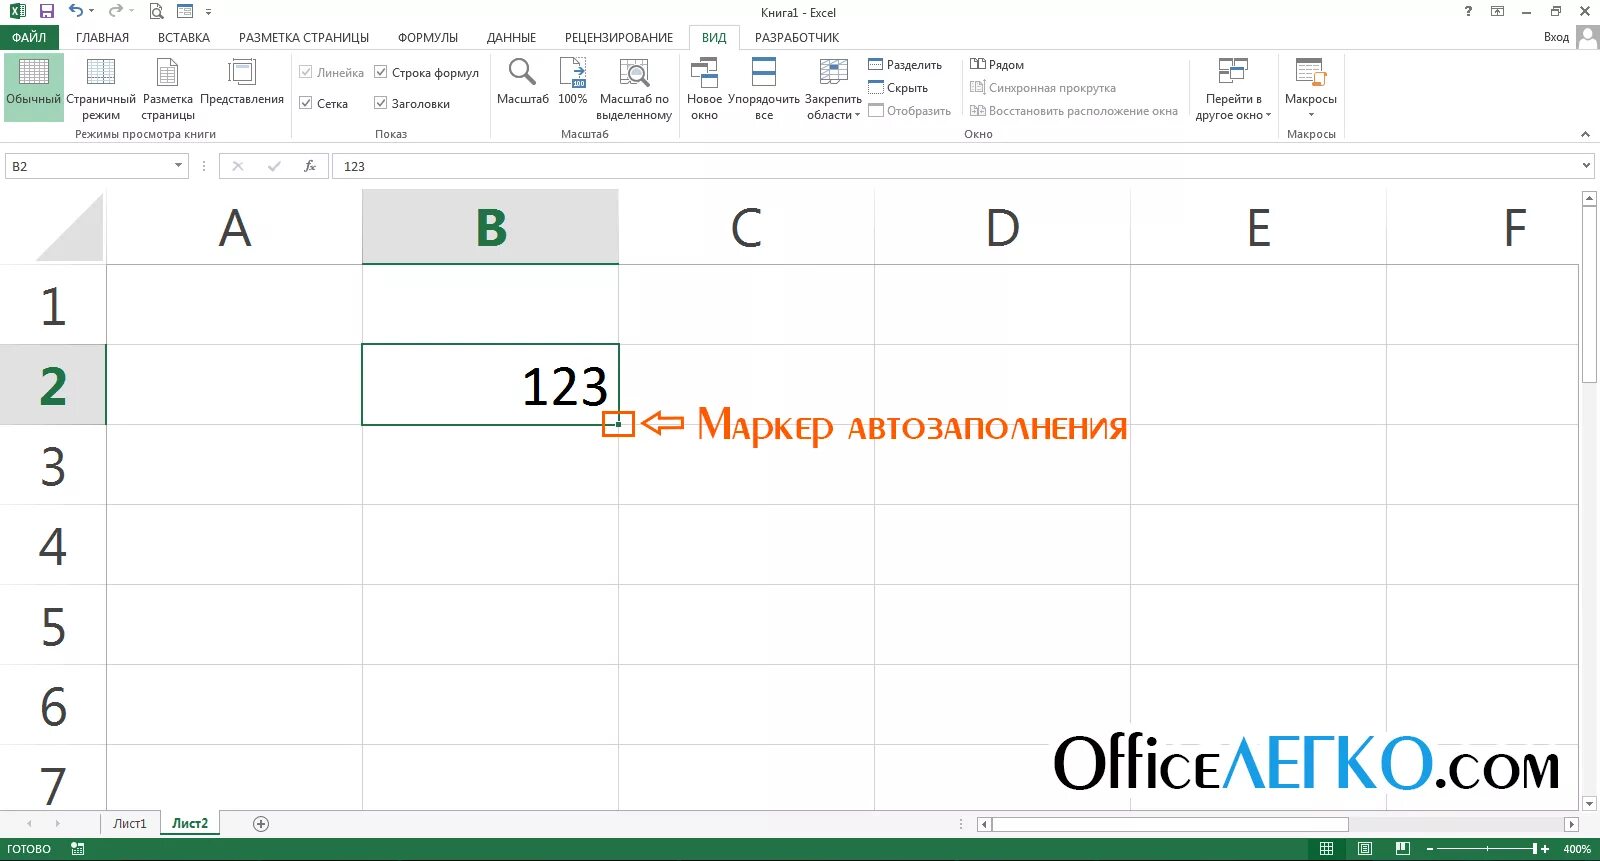Click Упорядочить все windows

click(x=764, y=89)
